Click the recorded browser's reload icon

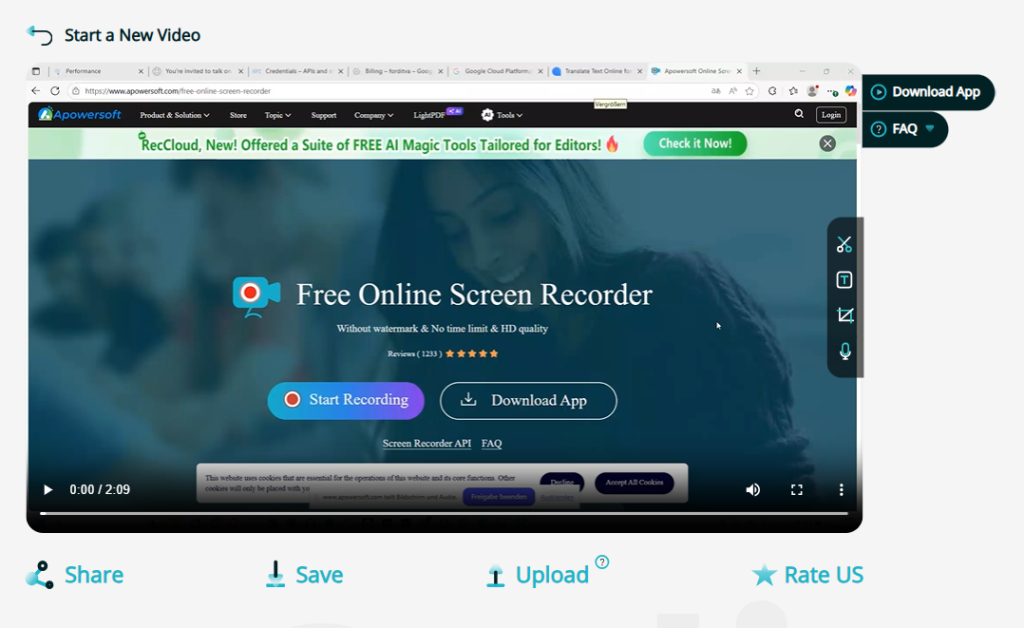(55, 91)
